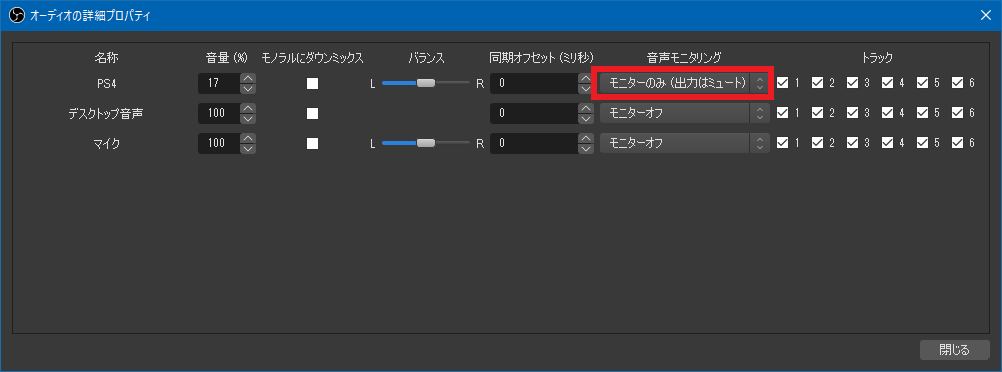Uncheck track 1 for PS4
1002x372 pixels.
tap(782, 82)
